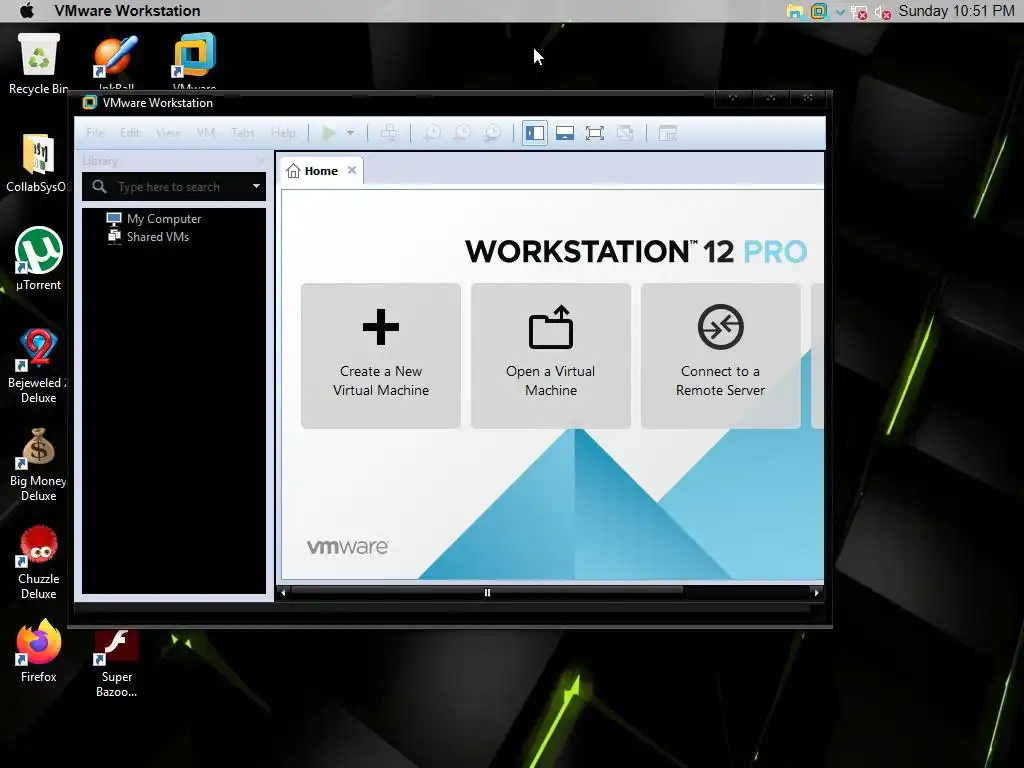
Task: Click VMware Workstation in the top menu bar
Action: click(127, 10)
